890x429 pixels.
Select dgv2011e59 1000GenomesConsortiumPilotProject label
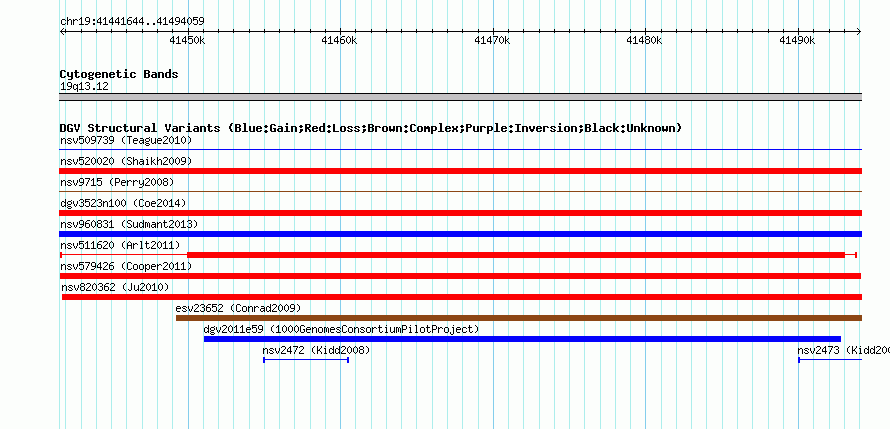(x=342, y=329)
